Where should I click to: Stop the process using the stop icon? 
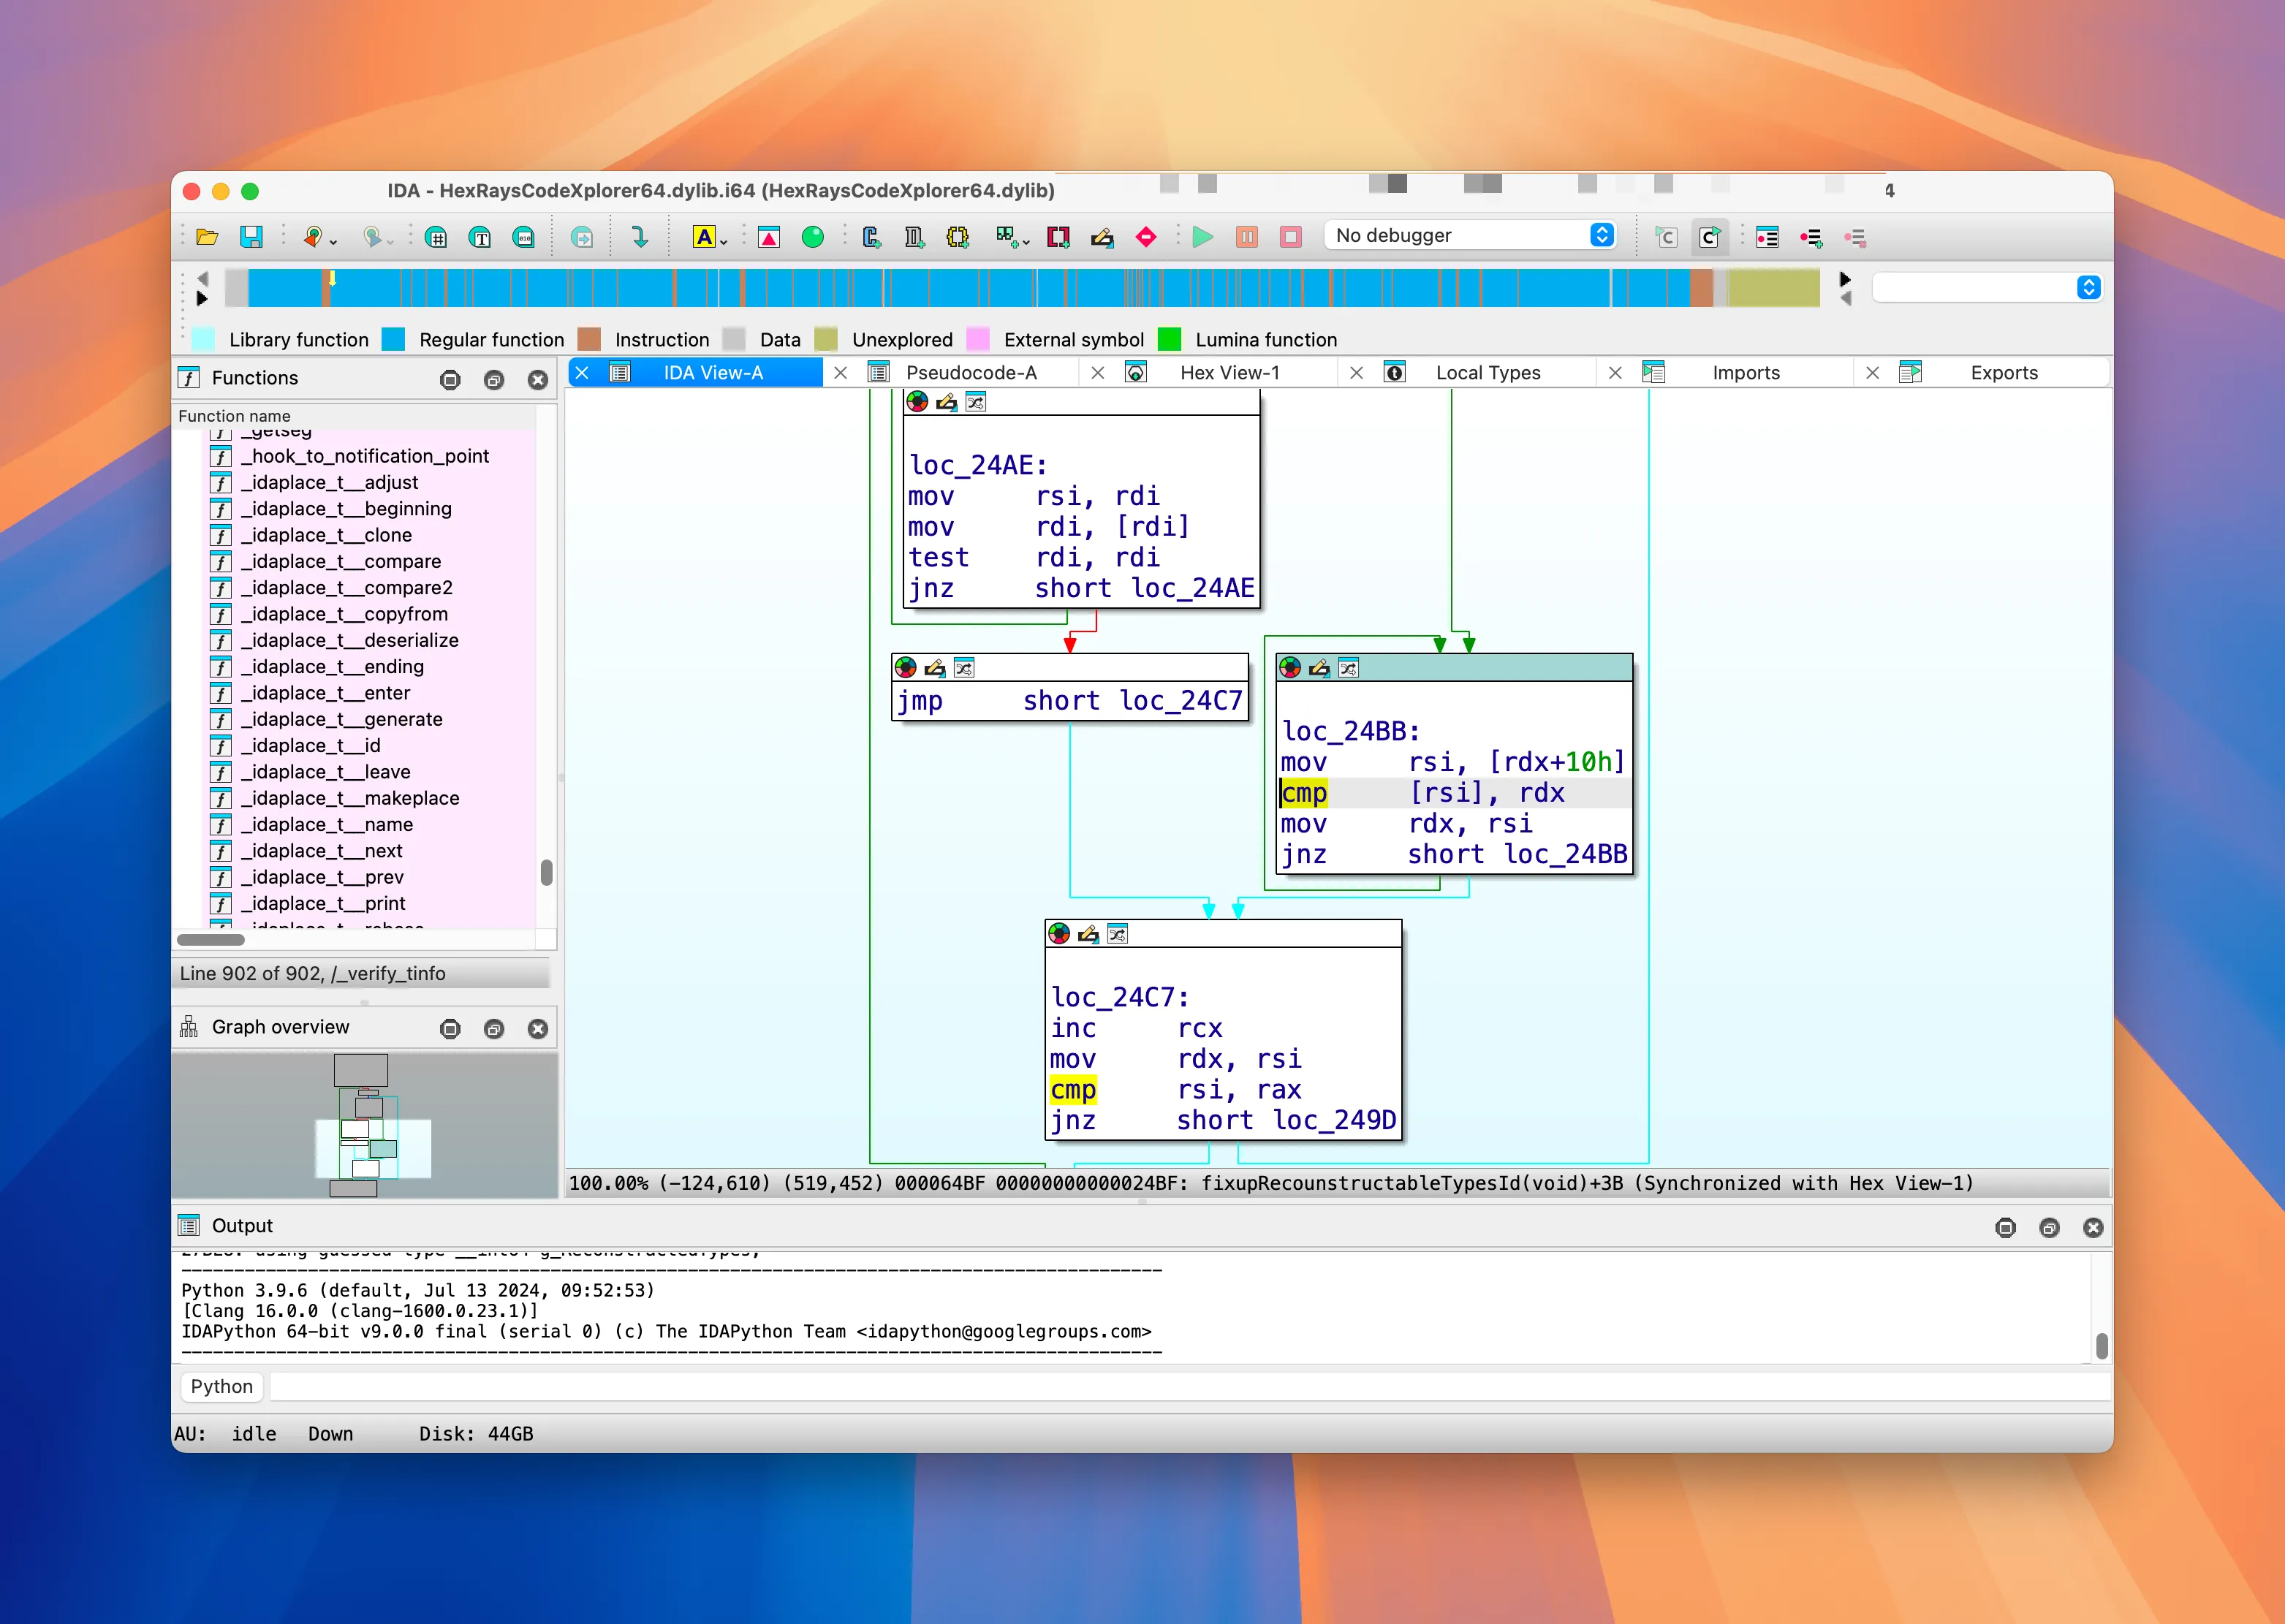(x=1291, y=237)
